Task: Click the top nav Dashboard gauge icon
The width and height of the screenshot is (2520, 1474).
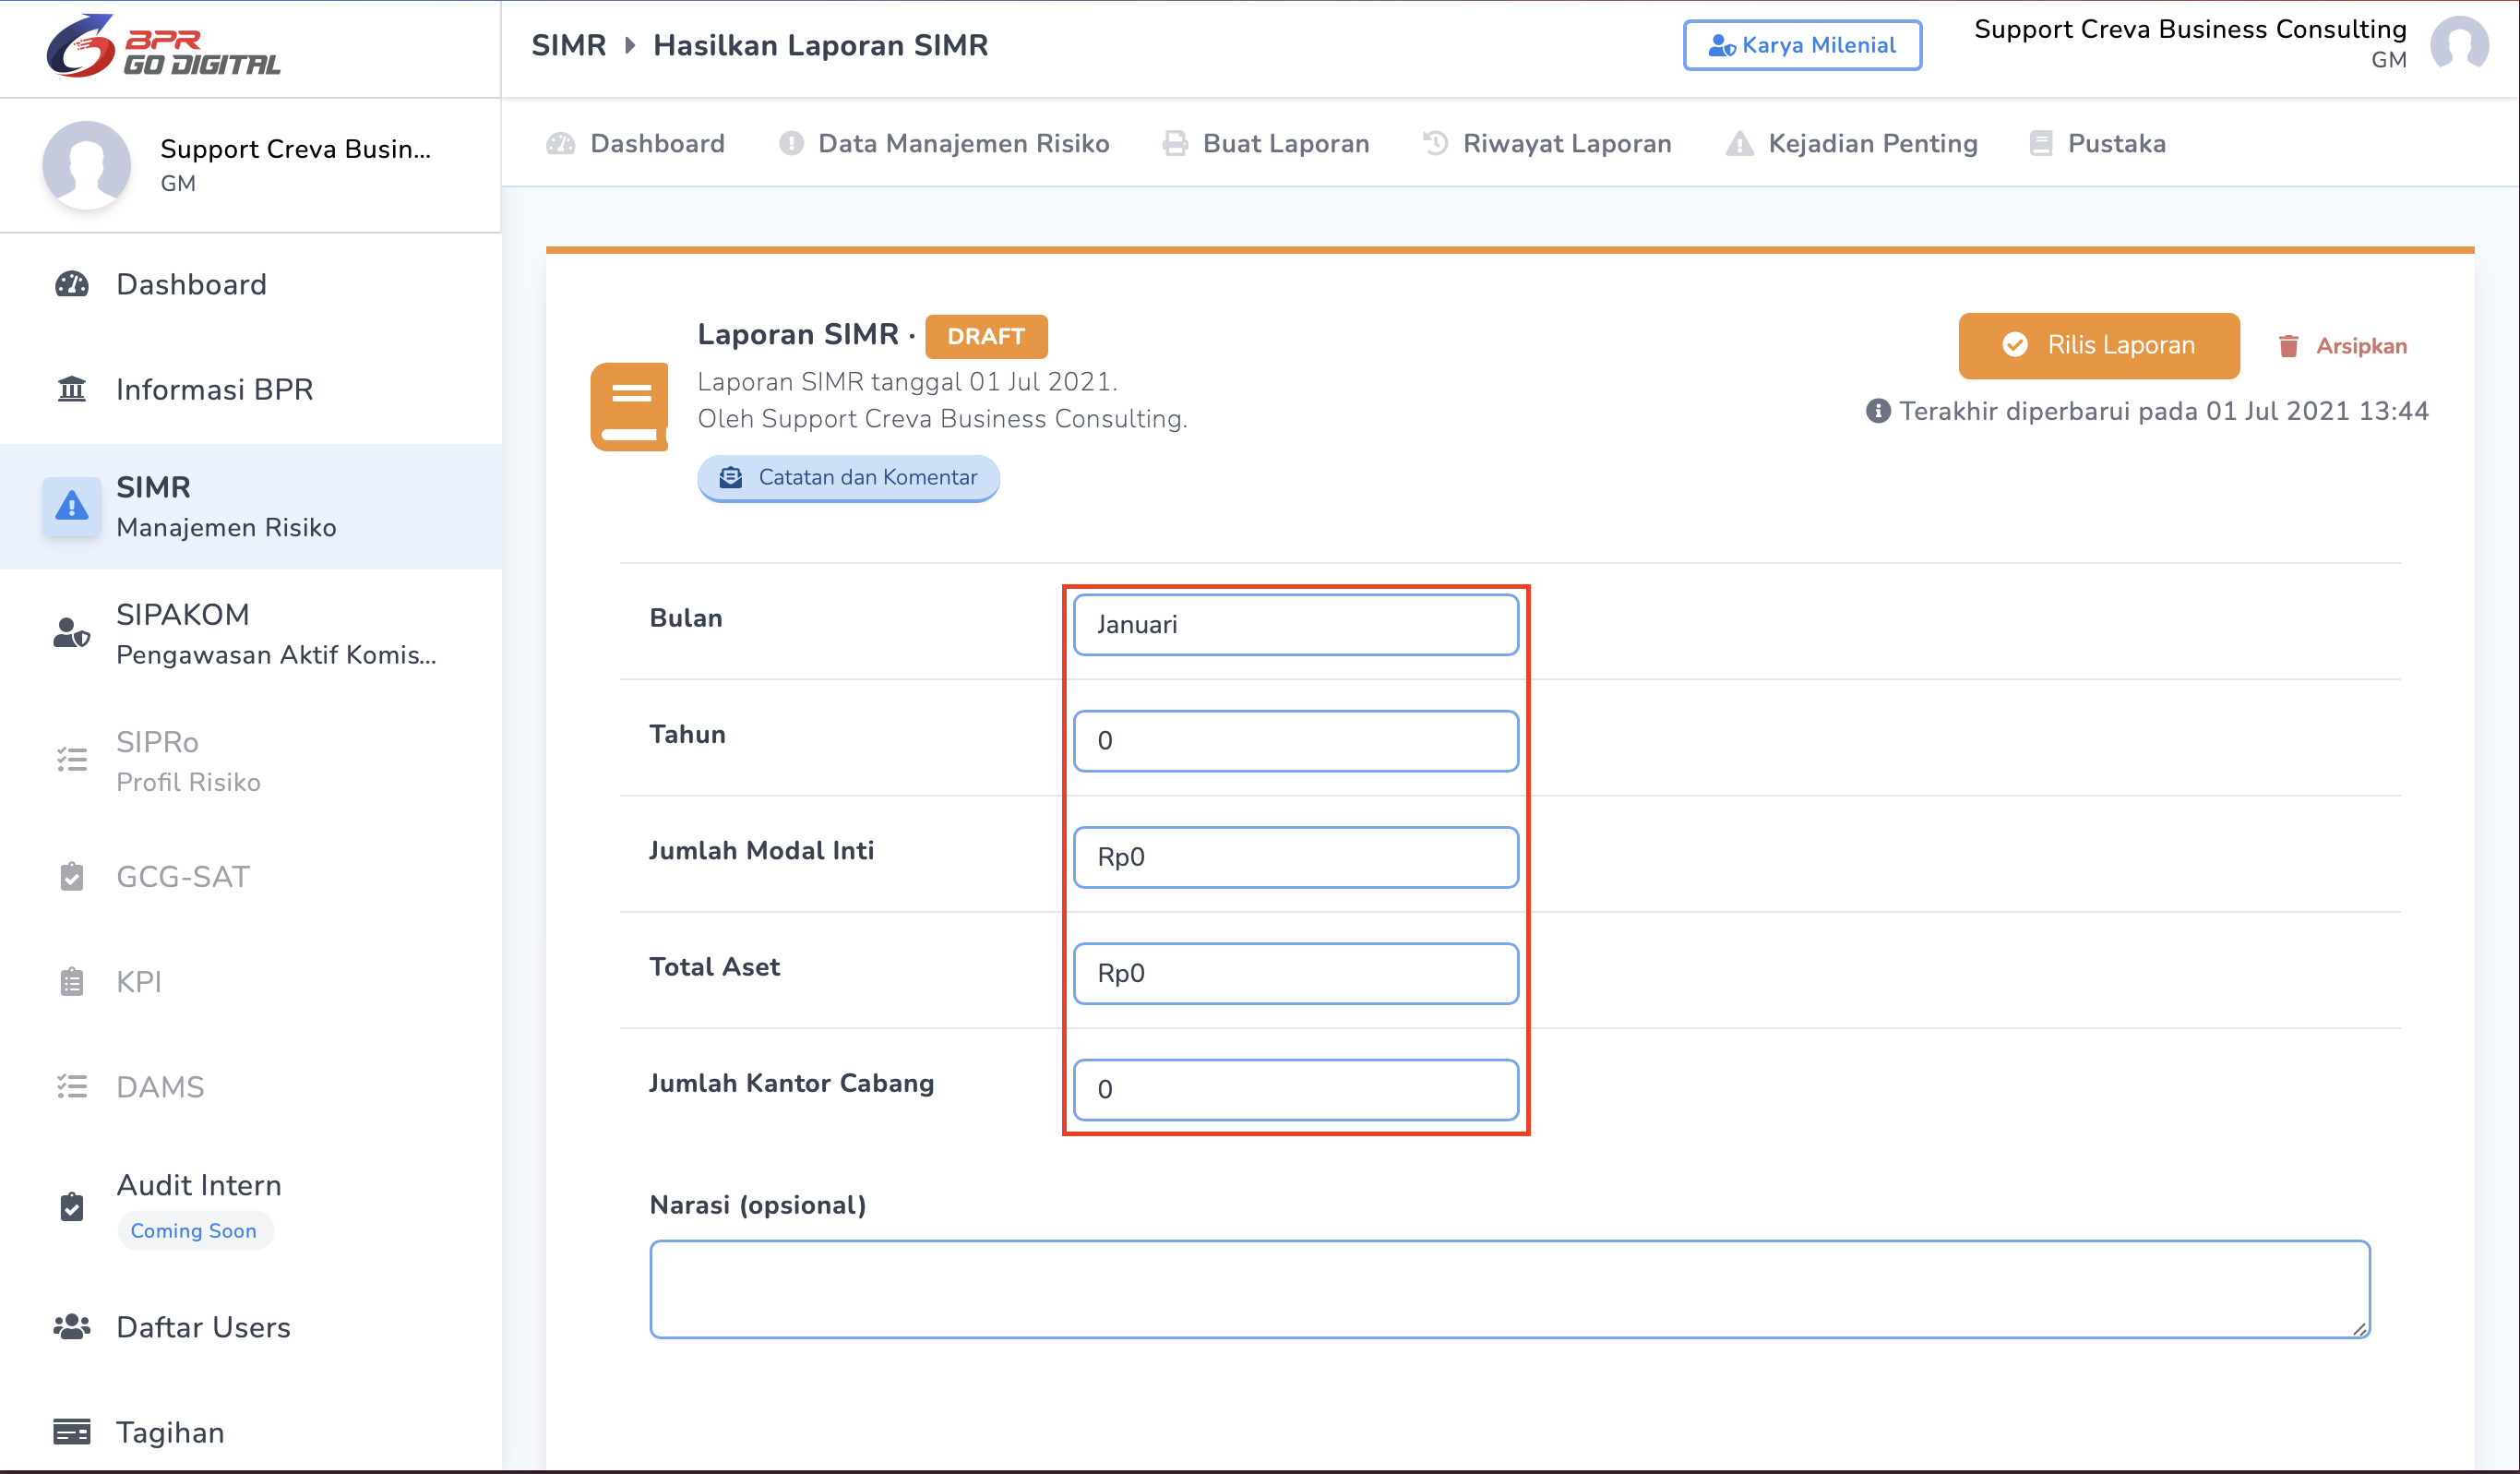Action: [561, 144]
